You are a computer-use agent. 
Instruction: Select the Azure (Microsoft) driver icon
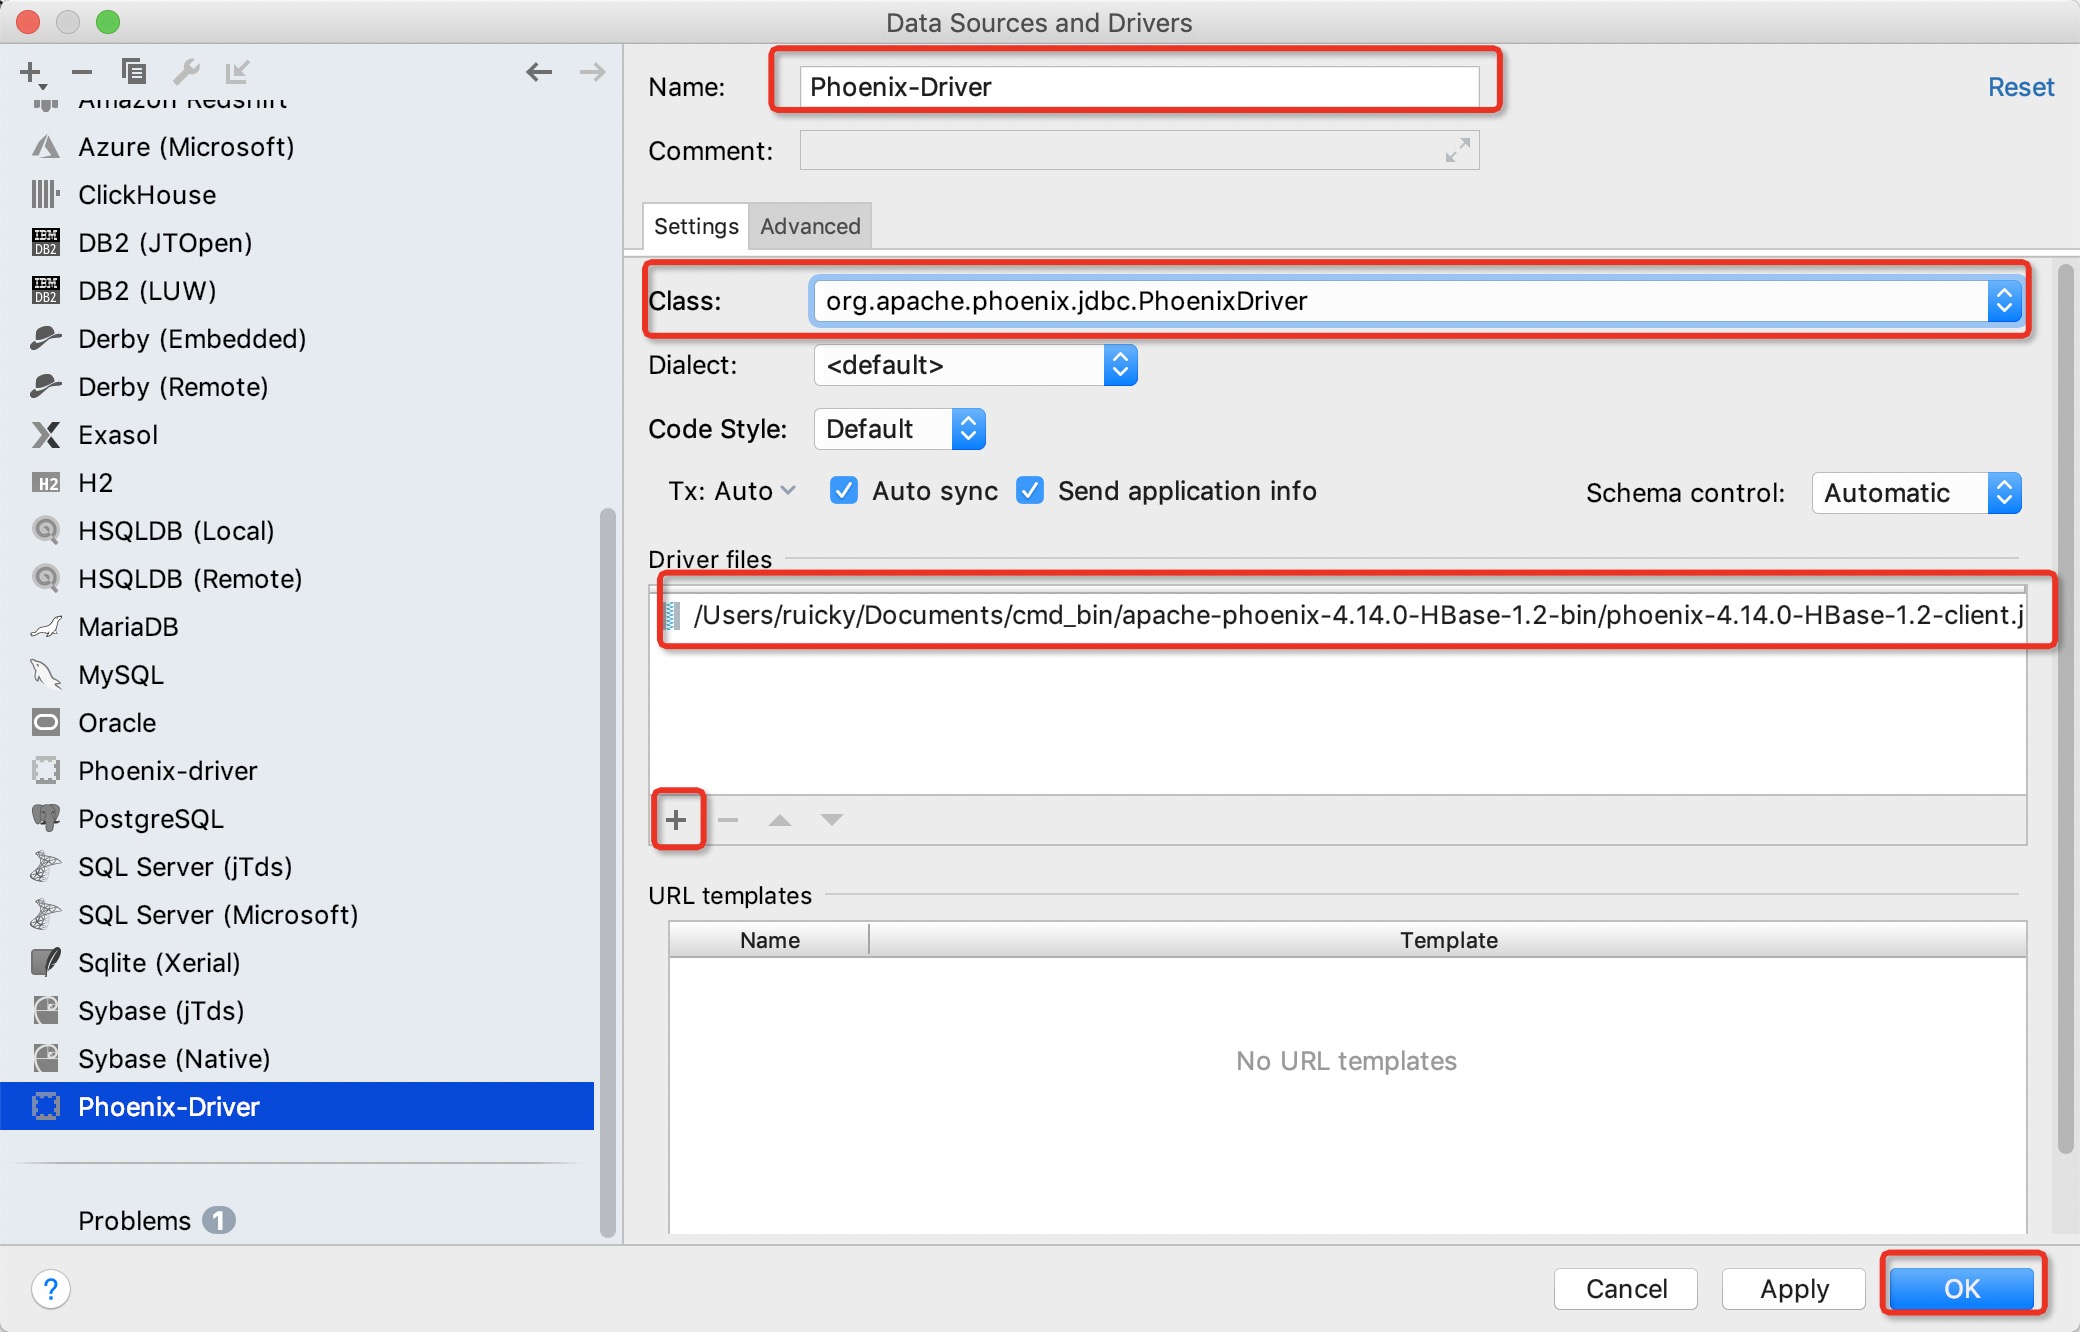46,147
